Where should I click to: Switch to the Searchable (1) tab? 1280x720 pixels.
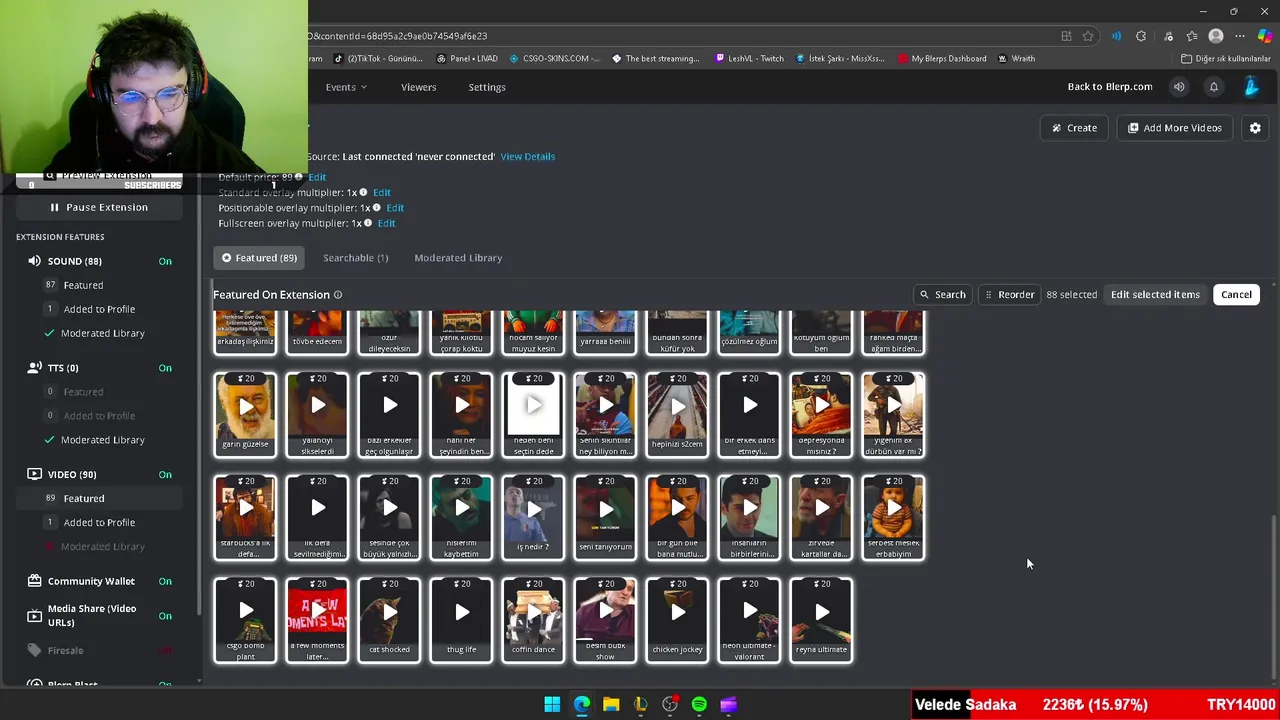(x=355, y=258)
